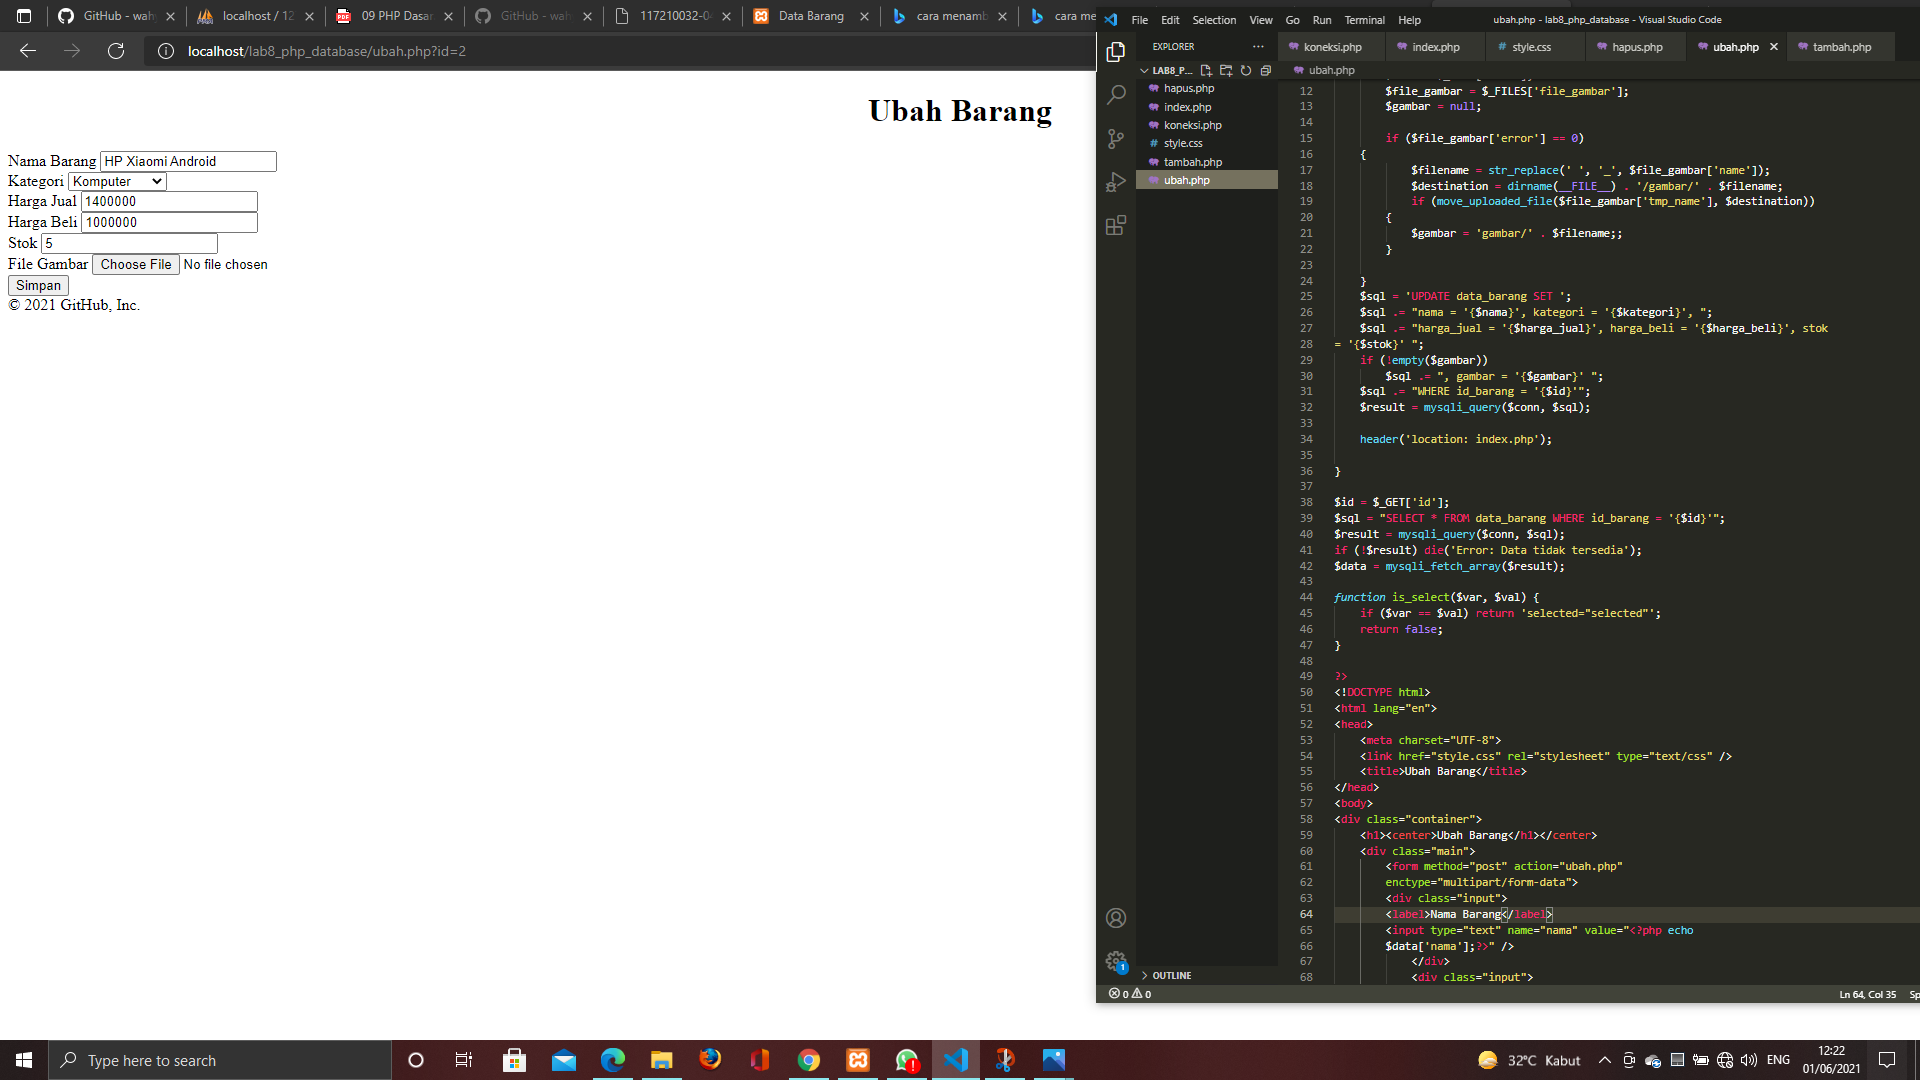Screen dimensions: 1920x1080
Task: Click the errors and warnings indicator
Action: pos(1128,994)
